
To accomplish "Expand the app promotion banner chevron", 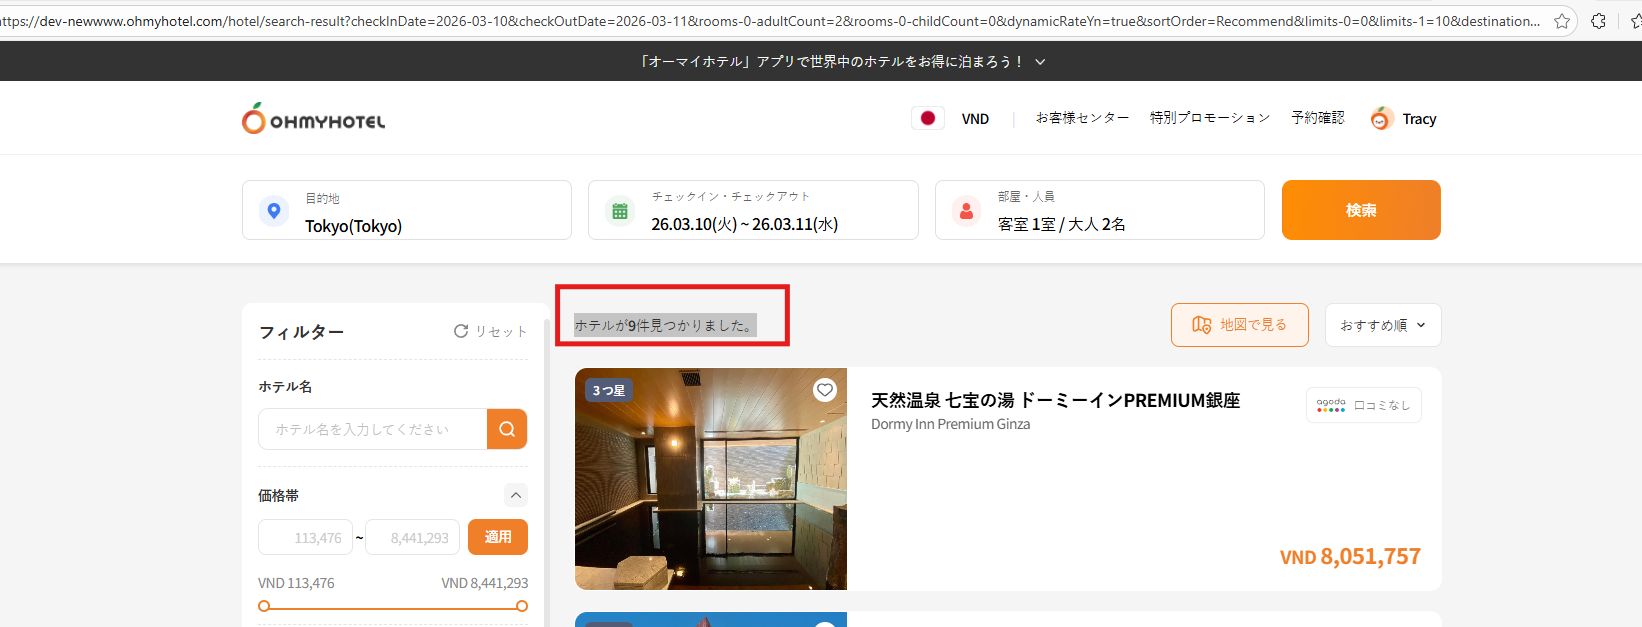I will click(1040, 62).
